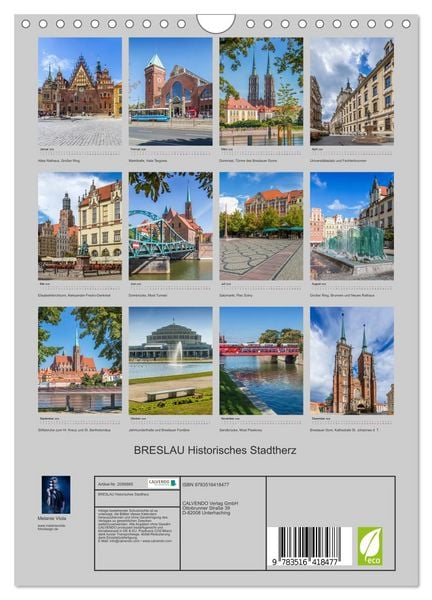Select the market hall with blue tram photo

tap(171, 91)
